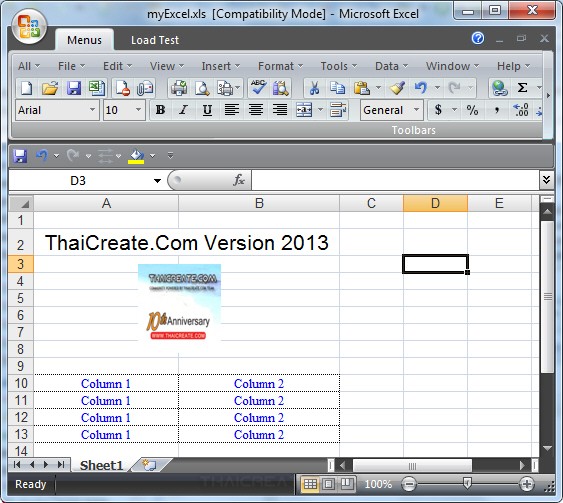The width and height of the screenshot is (563, 503).
Task: Click the Open folder icon
Action: (x=50, y=88)
